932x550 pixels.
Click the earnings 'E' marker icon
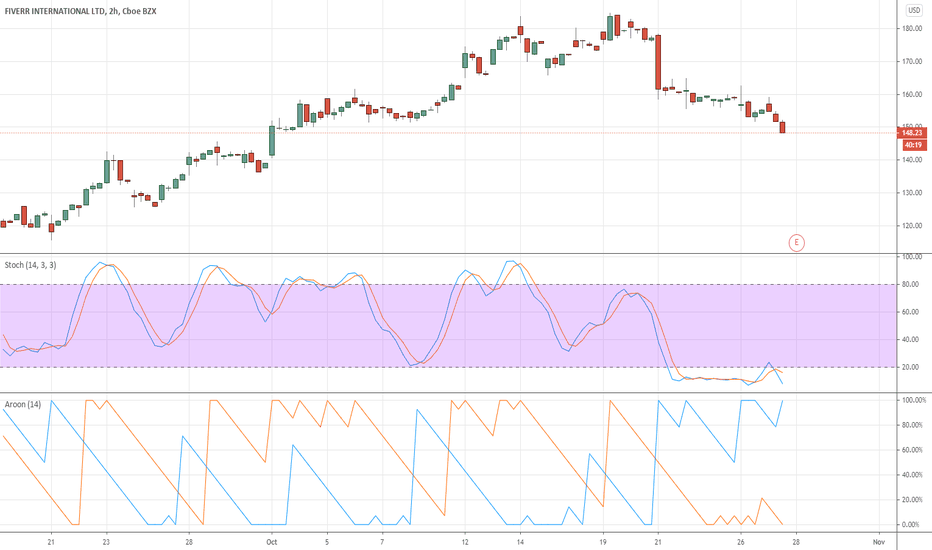pyautogui.click(x=796, y=243)
